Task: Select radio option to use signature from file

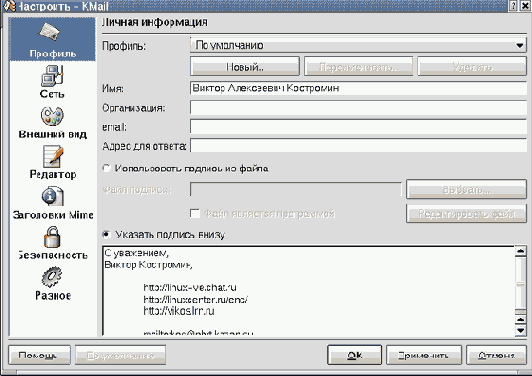Action: tap(107, 168)
